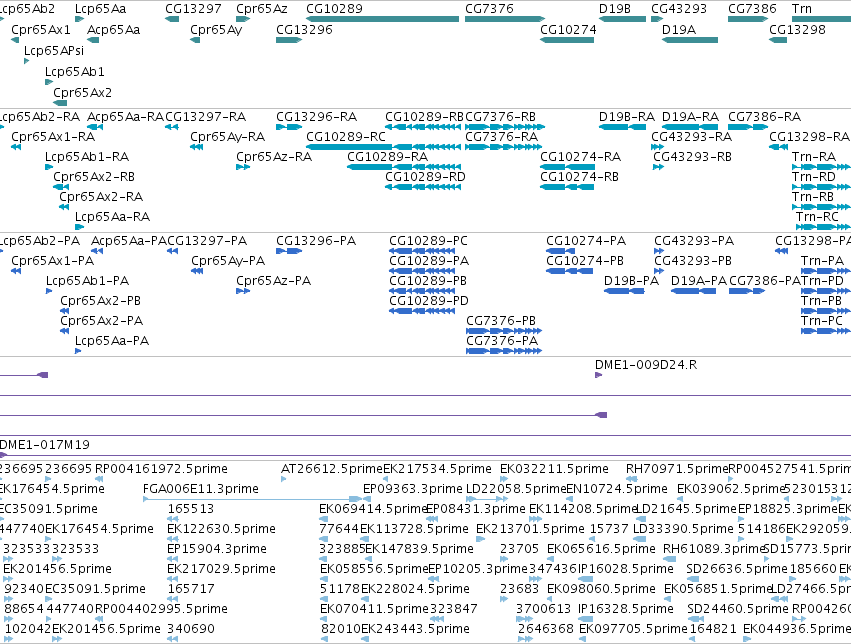Select transcript label D19B-RA
The height and width of the screenshot is (644, 851).
(x=627, y=117)
